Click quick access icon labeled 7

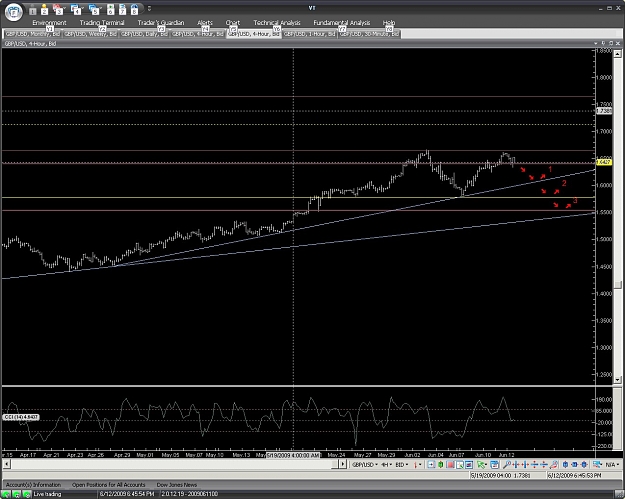pos(123,10)
